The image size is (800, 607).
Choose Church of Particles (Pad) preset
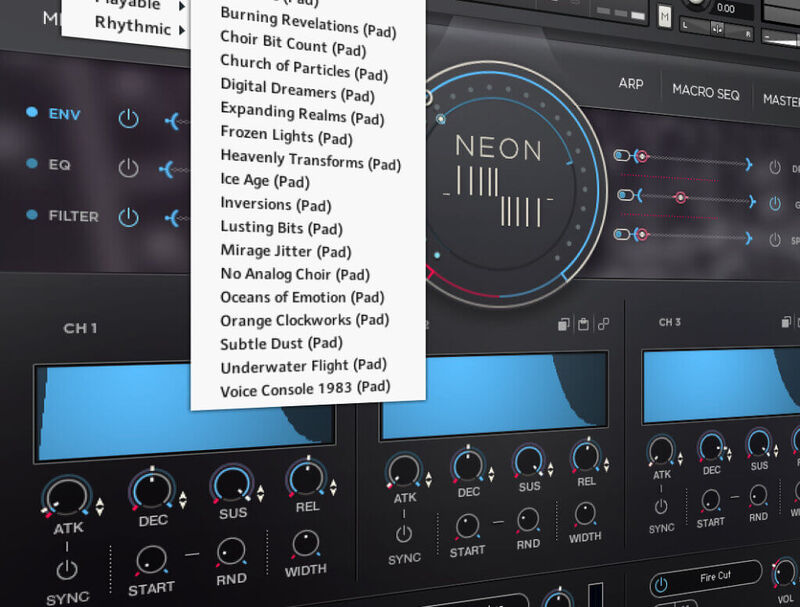point(304,67)
